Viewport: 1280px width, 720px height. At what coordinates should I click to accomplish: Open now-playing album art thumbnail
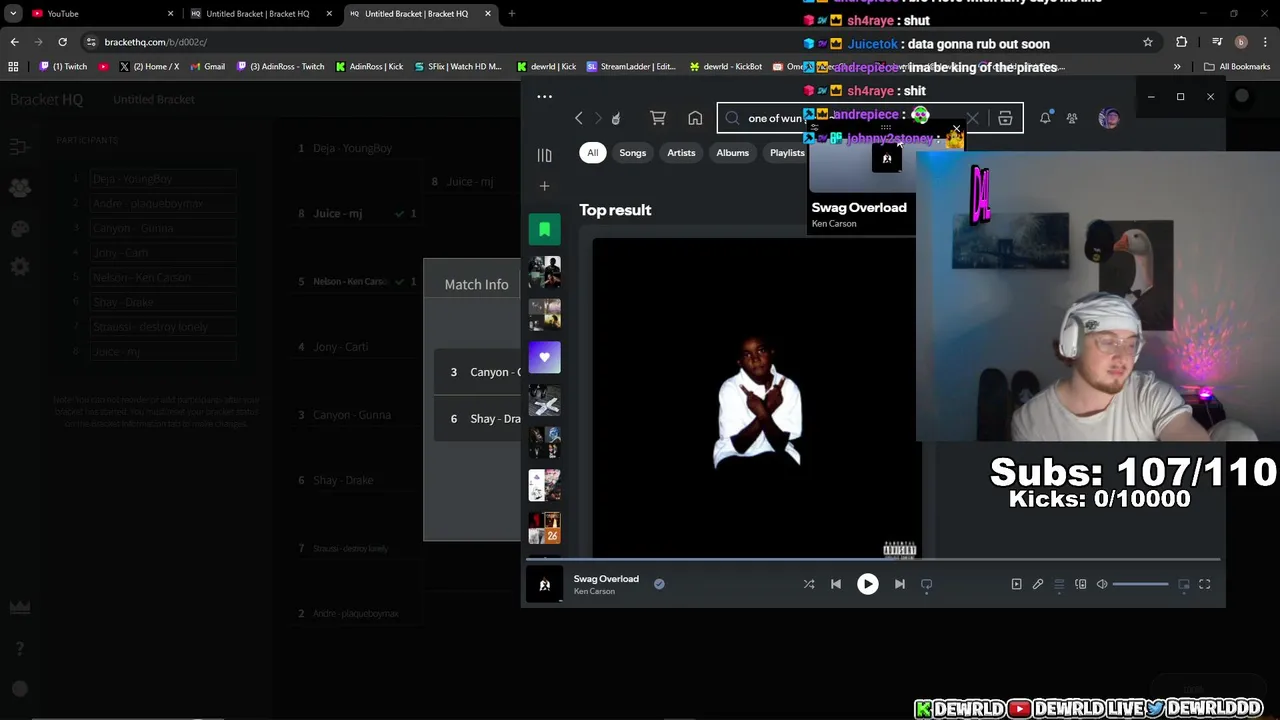point(544,584)
